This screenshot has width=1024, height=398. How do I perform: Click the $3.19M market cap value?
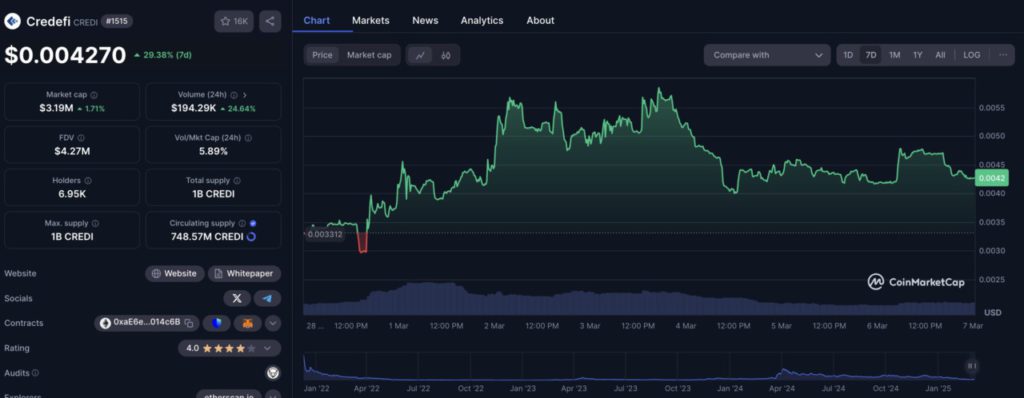[56, 108]
